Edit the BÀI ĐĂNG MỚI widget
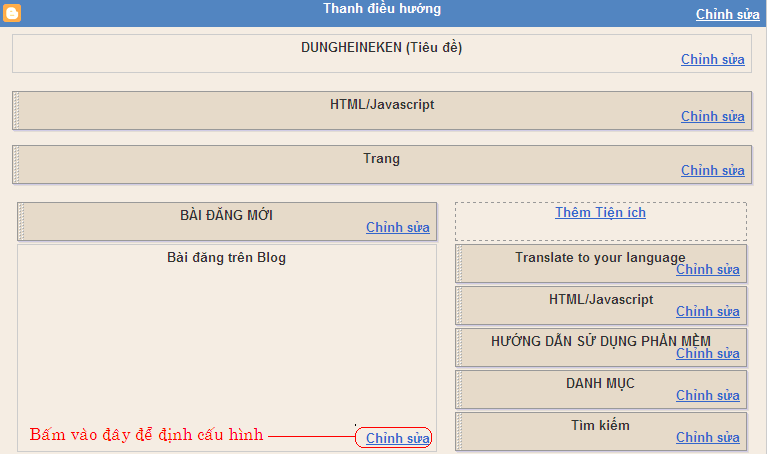 (398, 228)
